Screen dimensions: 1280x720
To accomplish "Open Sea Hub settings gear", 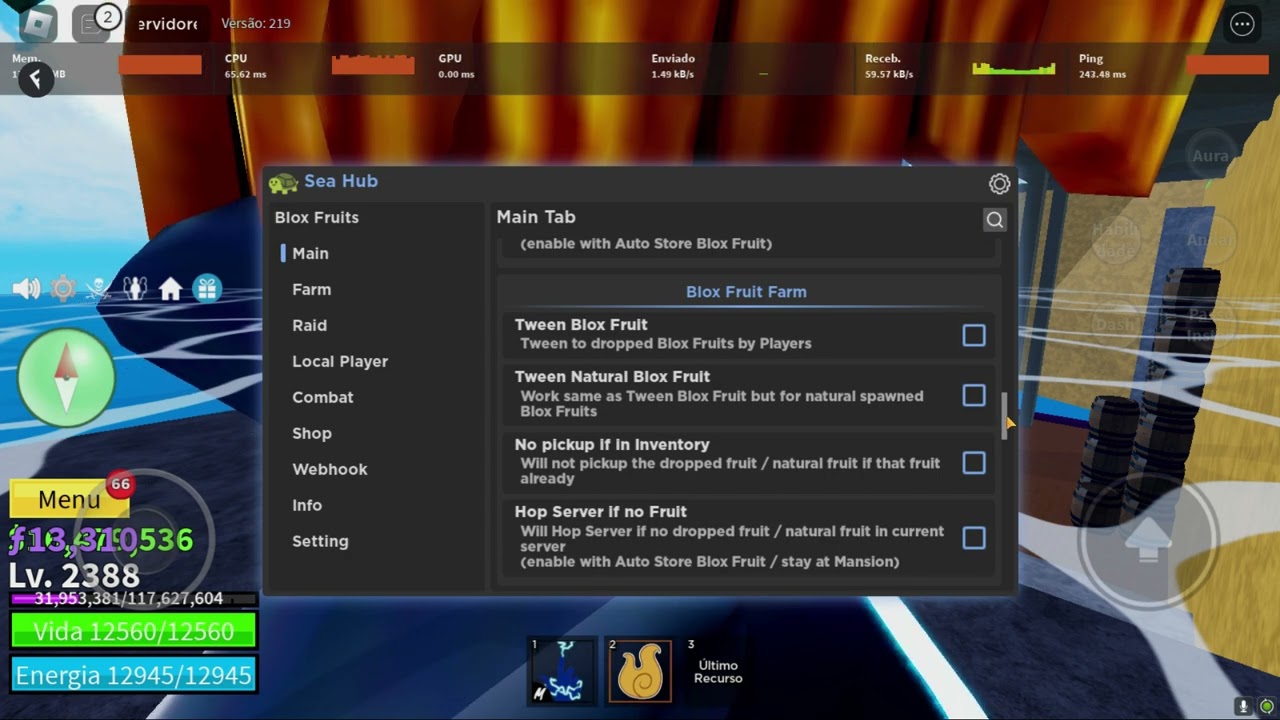I will pyautogui.click(x=999, y=184).
